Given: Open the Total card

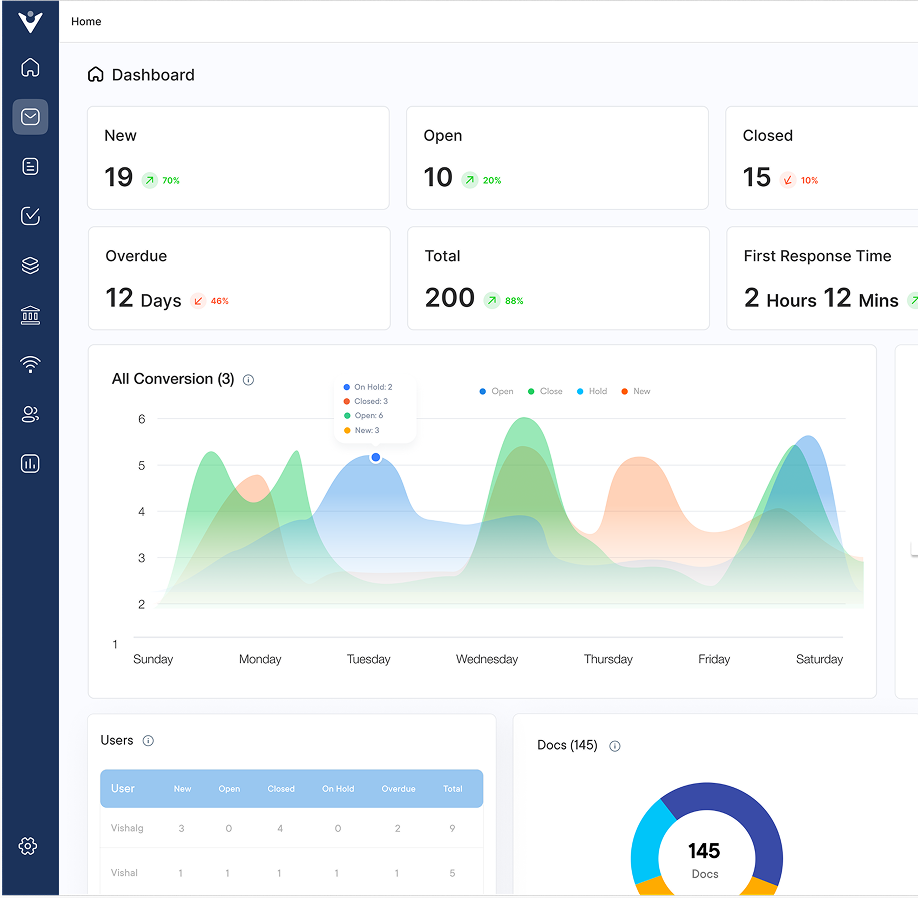Looking at the screenshot, I should [x=558, y=278].
